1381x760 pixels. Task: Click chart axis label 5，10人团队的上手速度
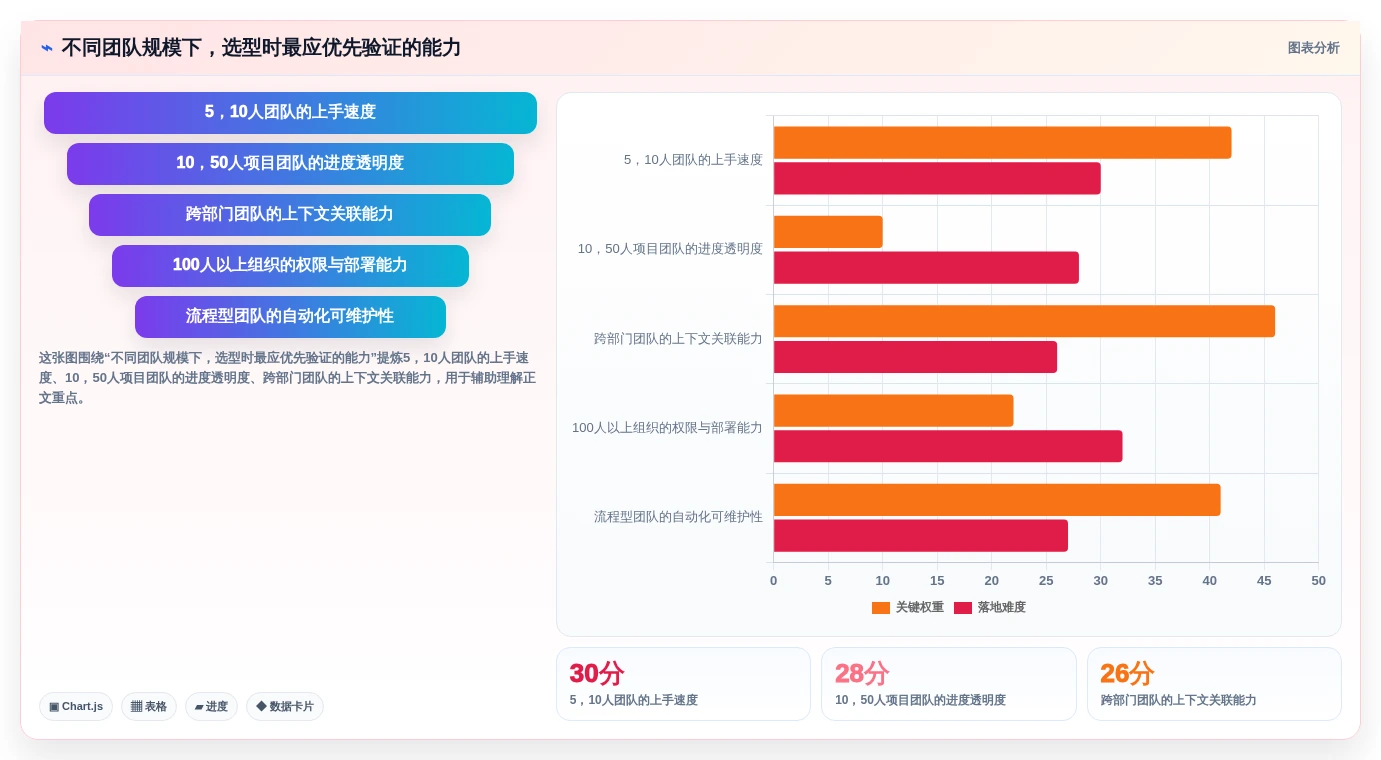pyautogui.click(x=693, y=160)
